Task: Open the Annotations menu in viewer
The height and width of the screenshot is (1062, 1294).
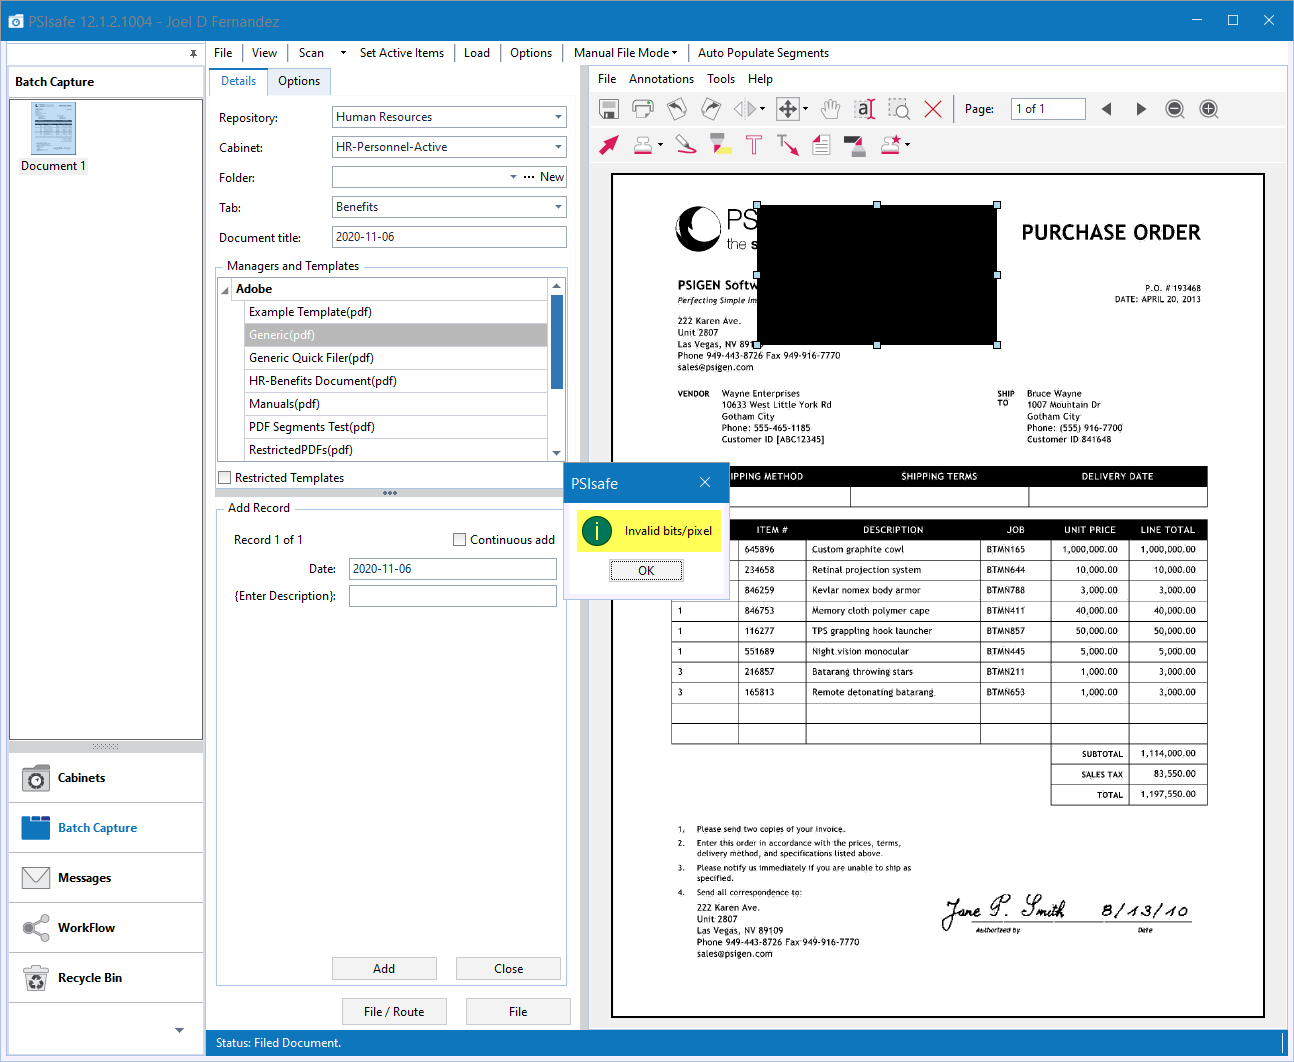Action: (x=661, y=79)
